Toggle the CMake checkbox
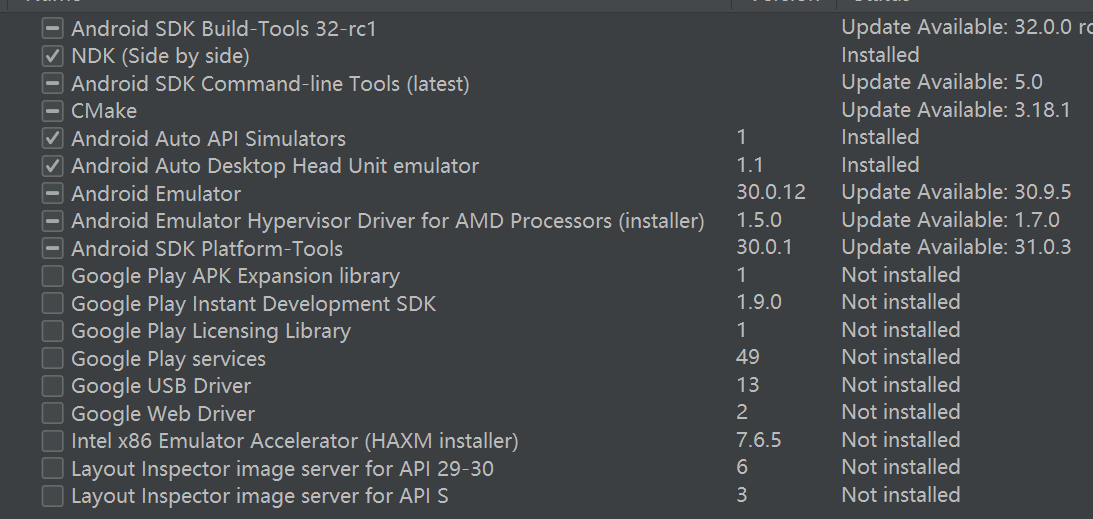Image resolution: width=1093 pixels, height=519 pixels. point(52,111)
